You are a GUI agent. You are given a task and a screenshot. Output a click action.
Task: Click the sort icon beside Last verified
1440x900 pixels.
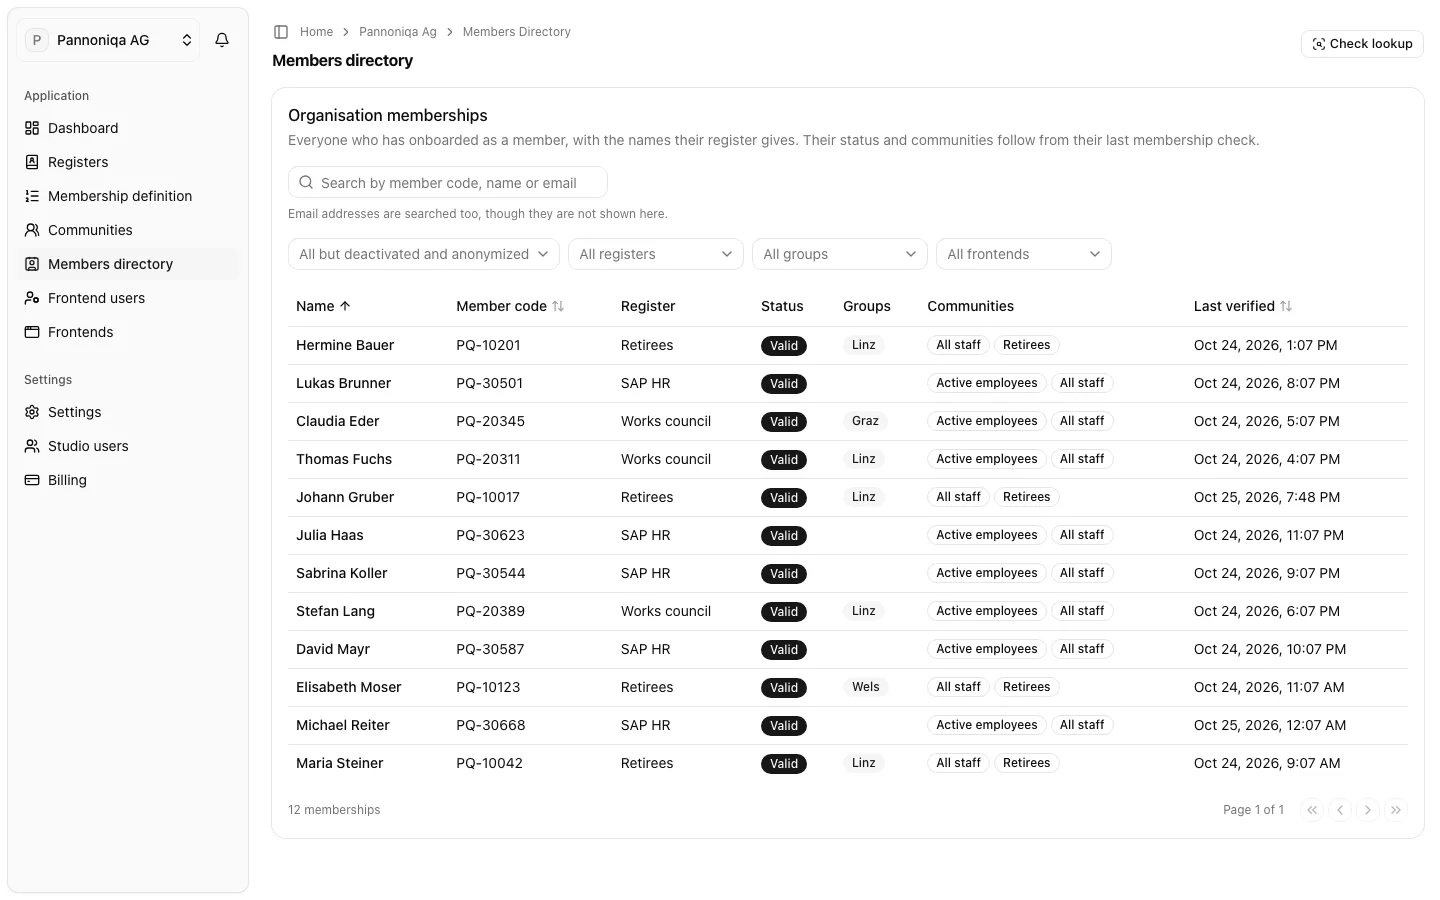1286,306
